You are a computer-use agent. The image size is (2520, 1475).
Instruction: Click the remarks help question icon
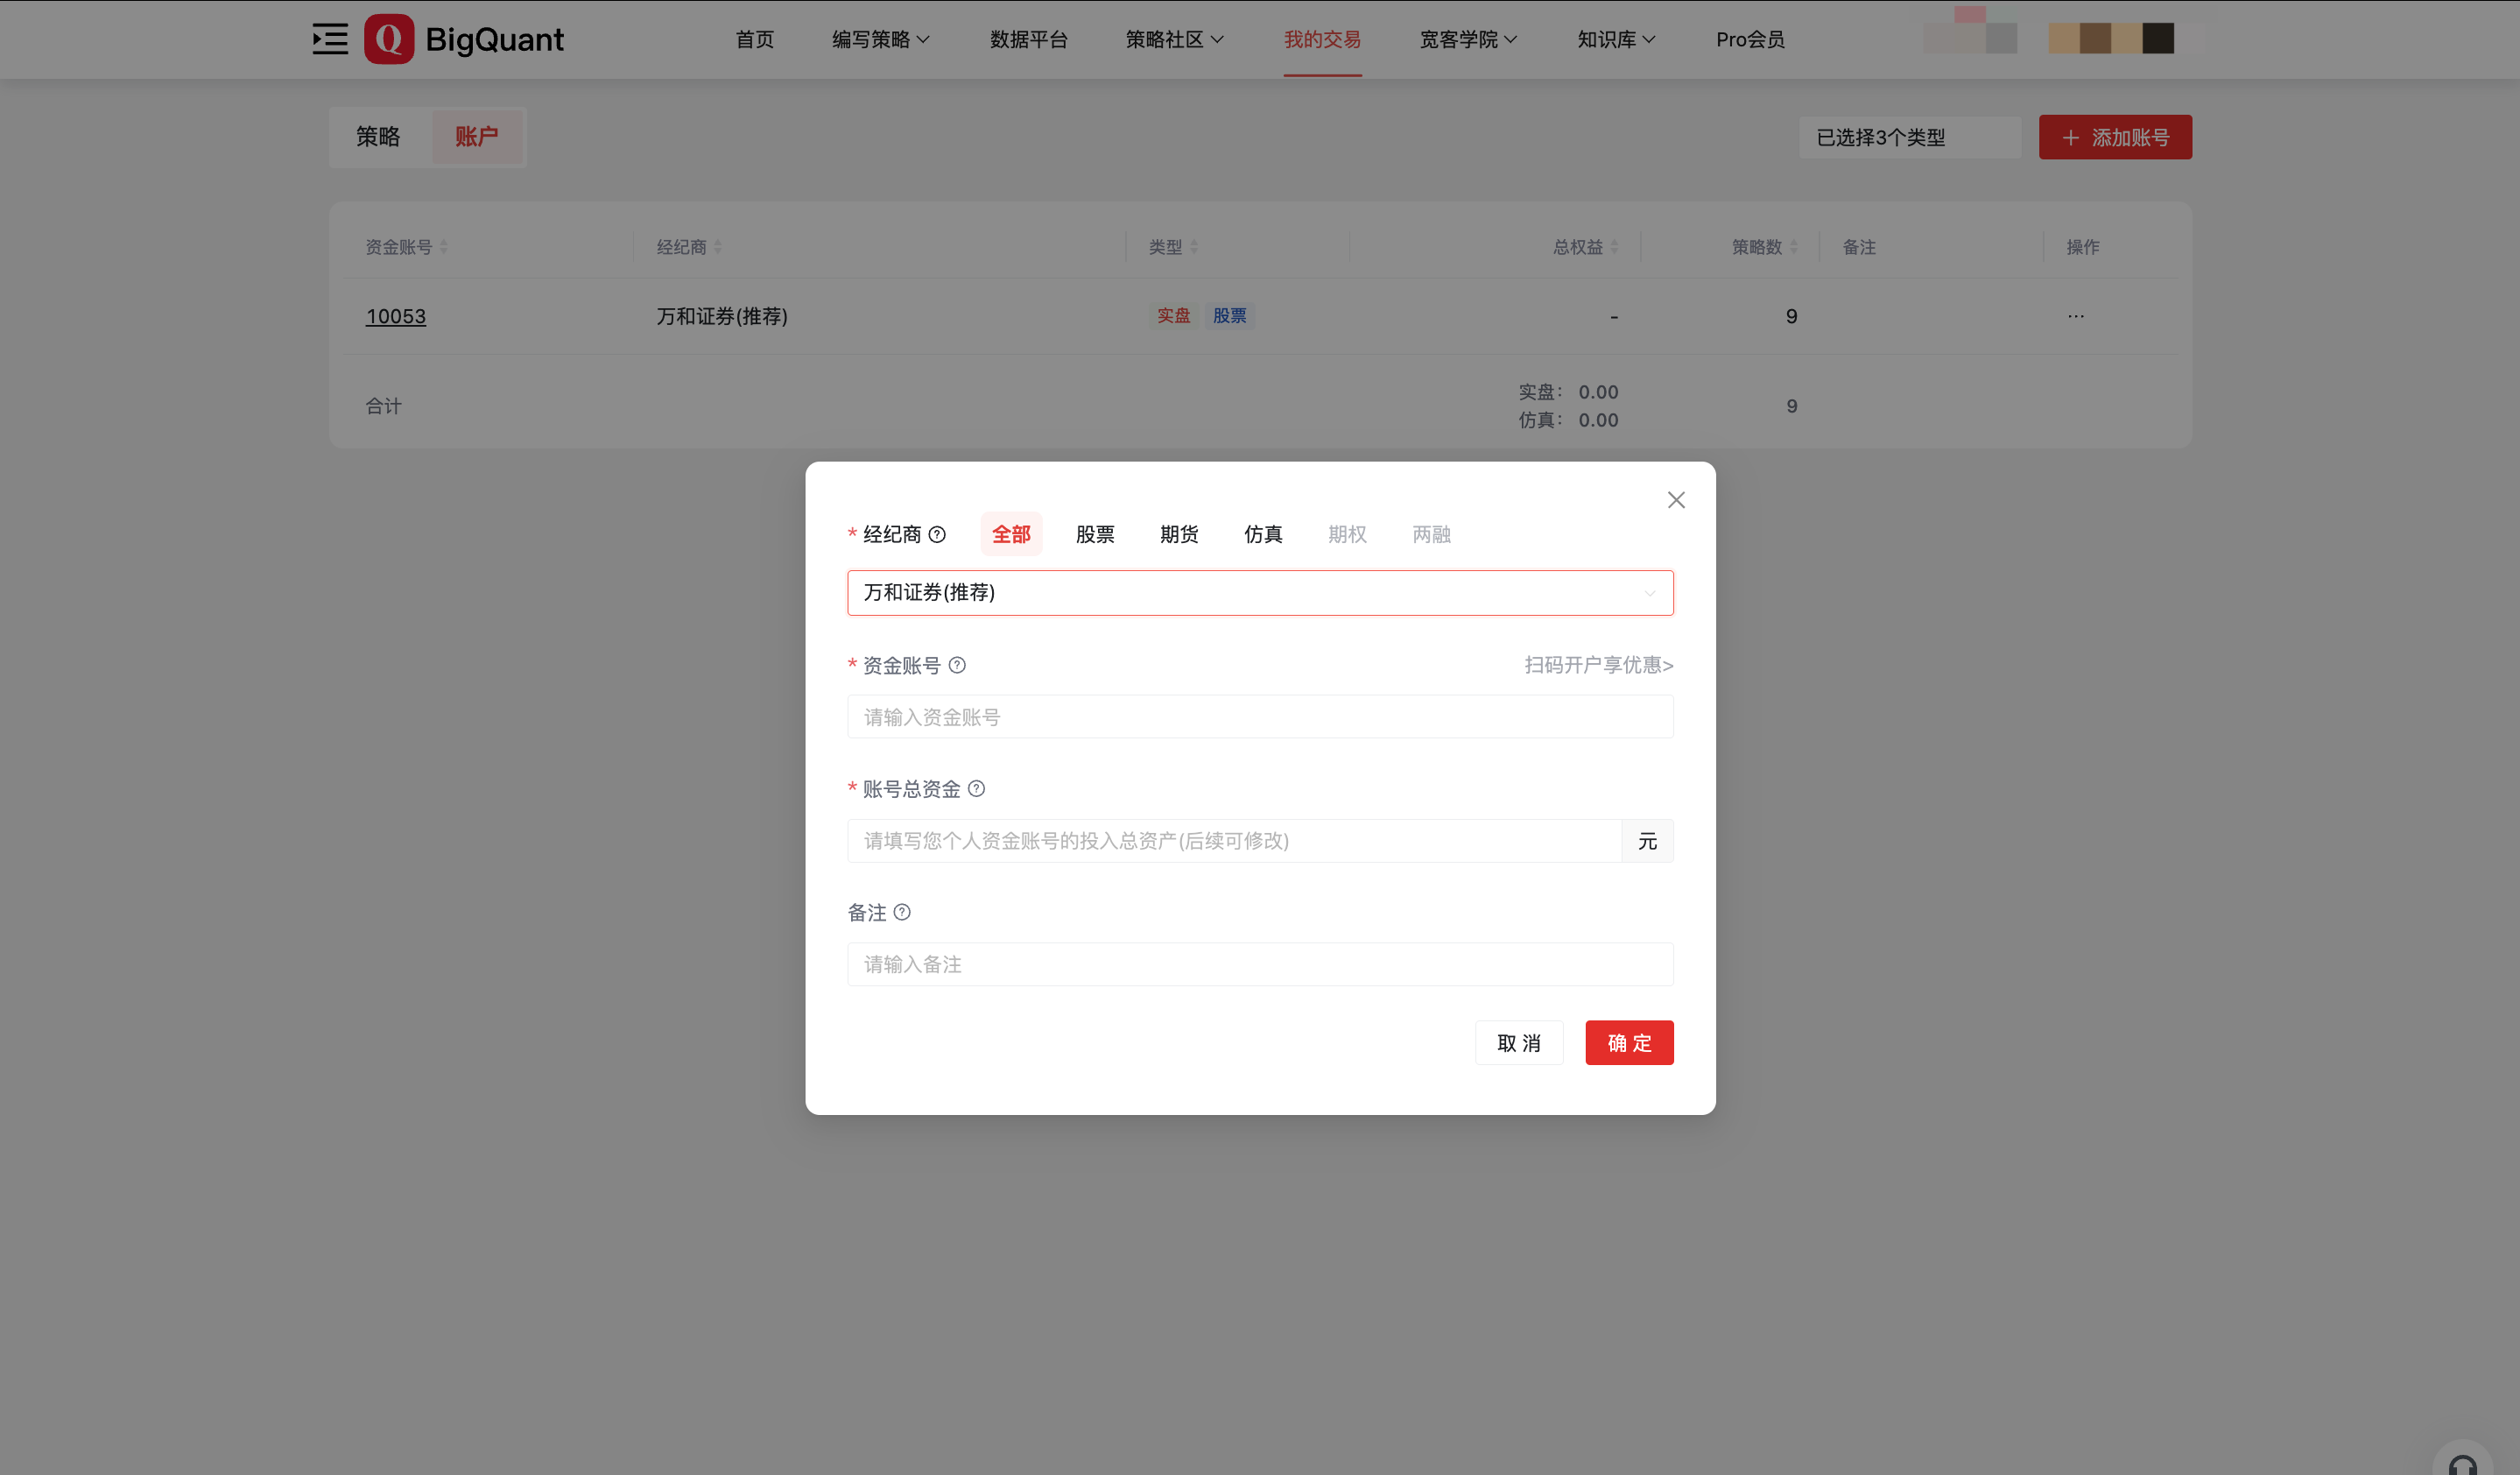[902, 912]
